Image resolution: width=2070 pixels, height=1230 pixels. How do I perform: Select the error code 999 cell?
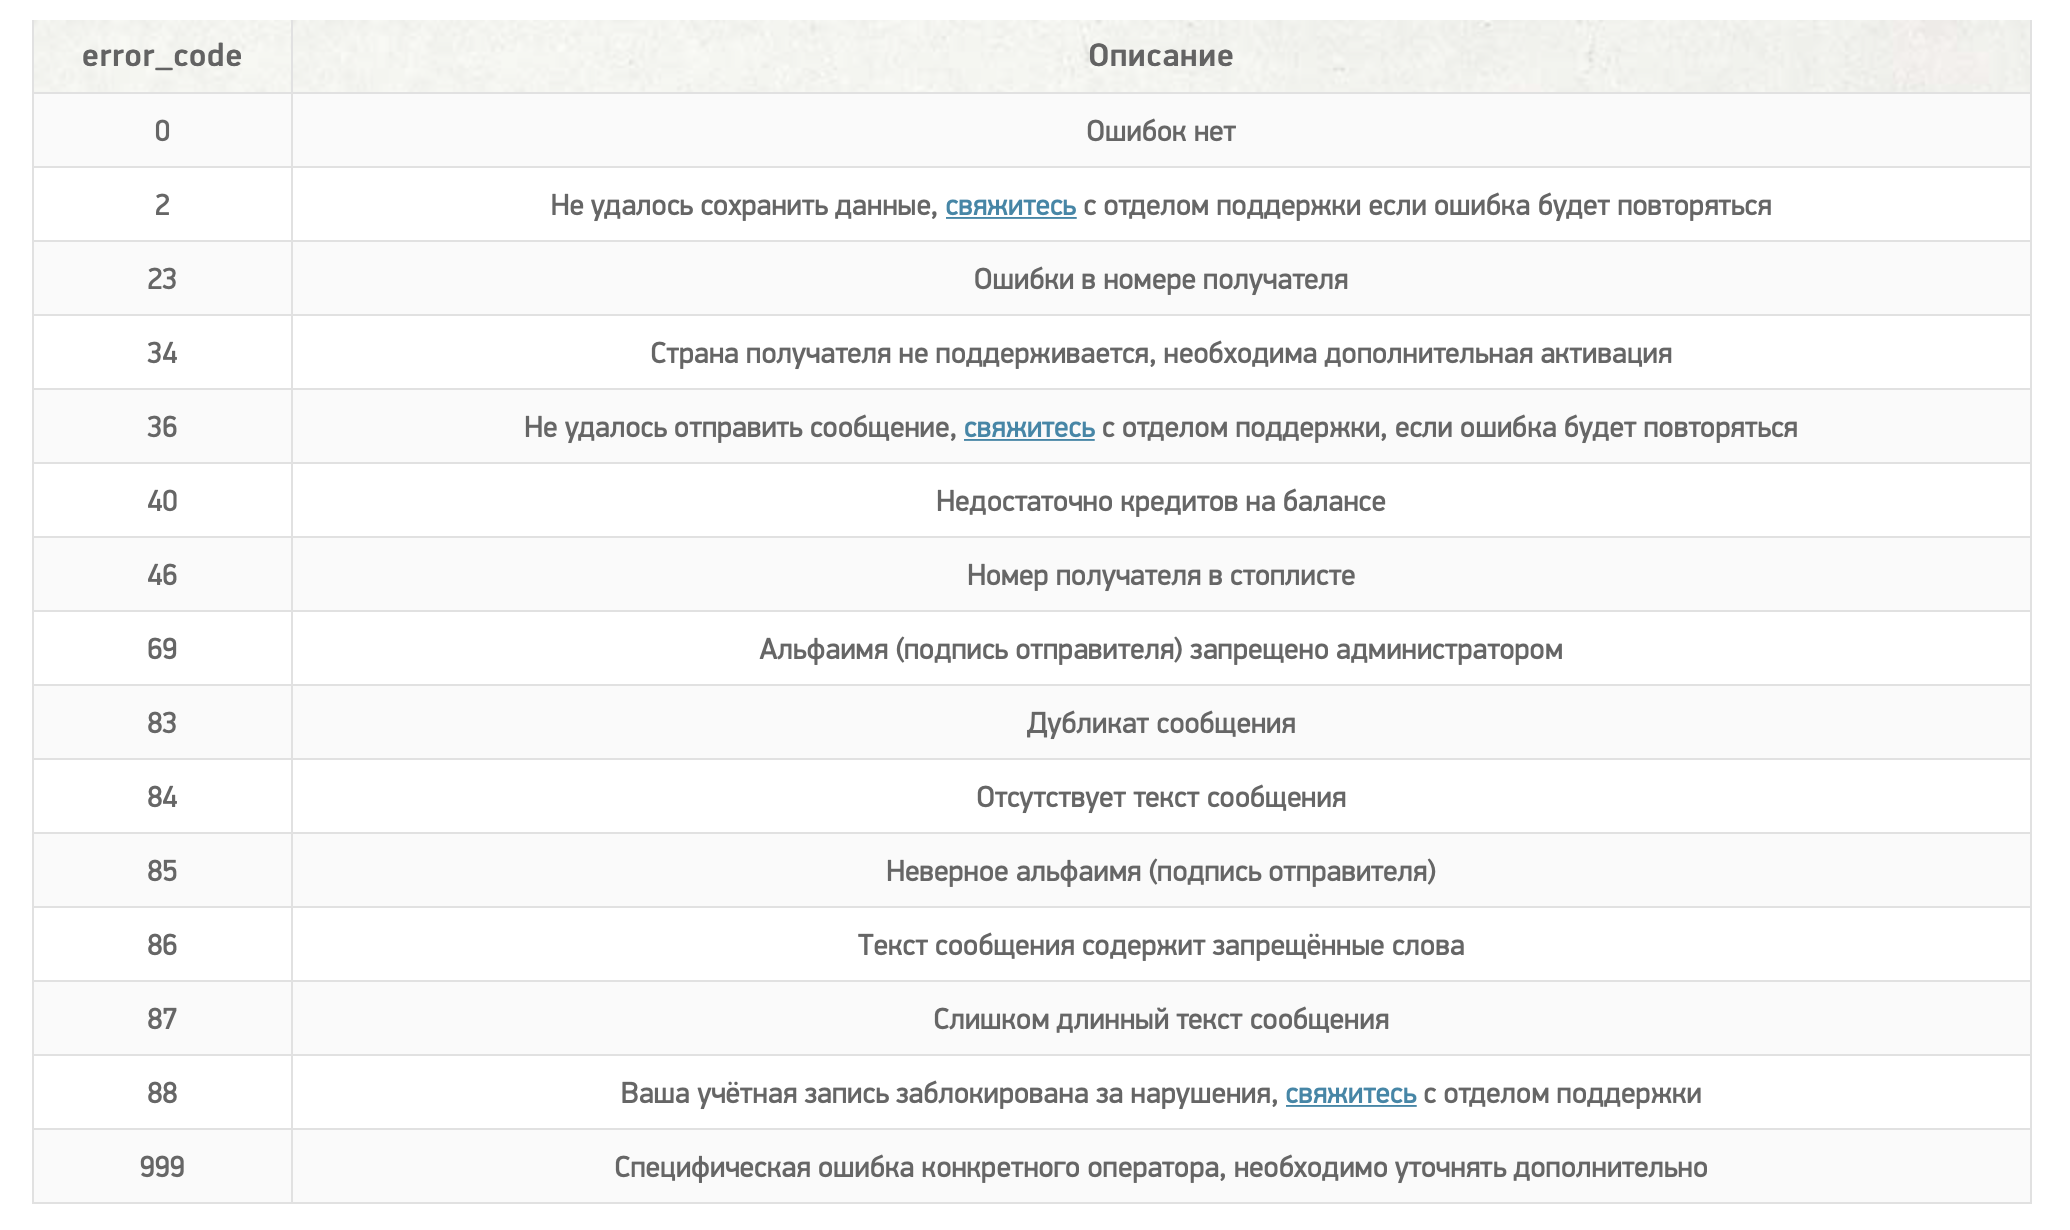coord(162,1168)
